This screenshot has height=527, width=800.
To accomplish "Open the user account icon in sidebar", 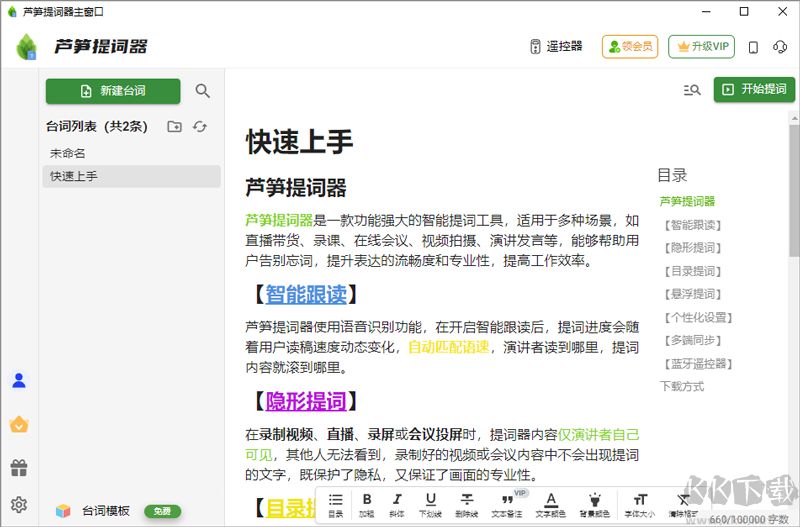I will tap(19, 381).
